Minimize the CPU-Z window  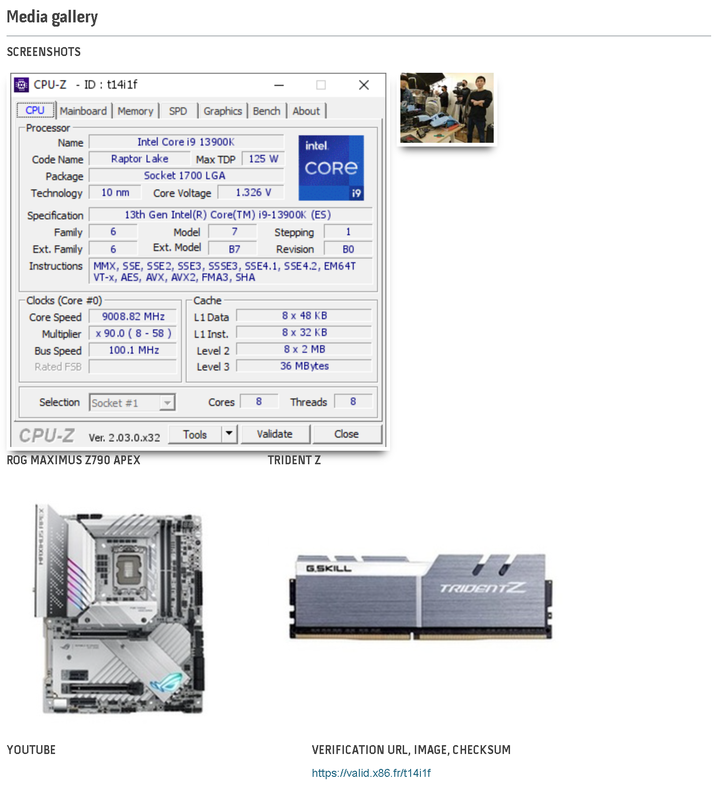click(x=279, y=85)
